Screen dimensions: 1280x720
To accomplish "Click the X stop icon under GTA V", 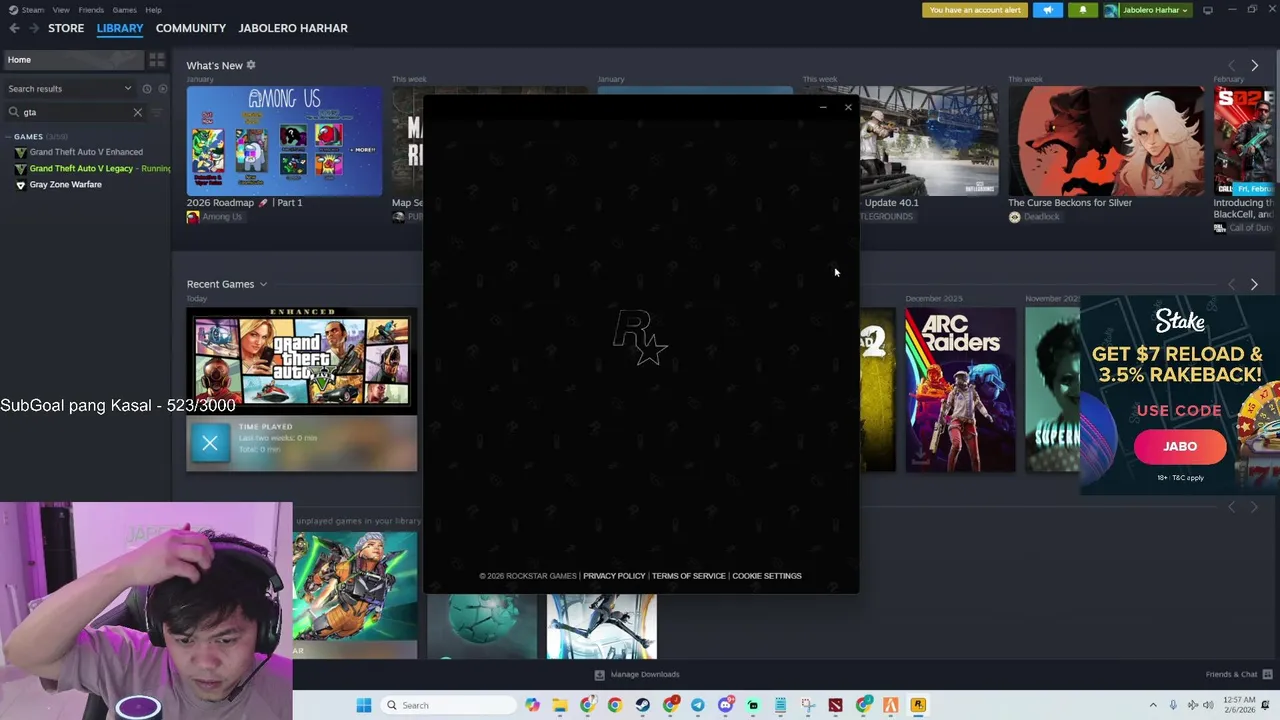I will pyautogui.click(x=210, y=443).
